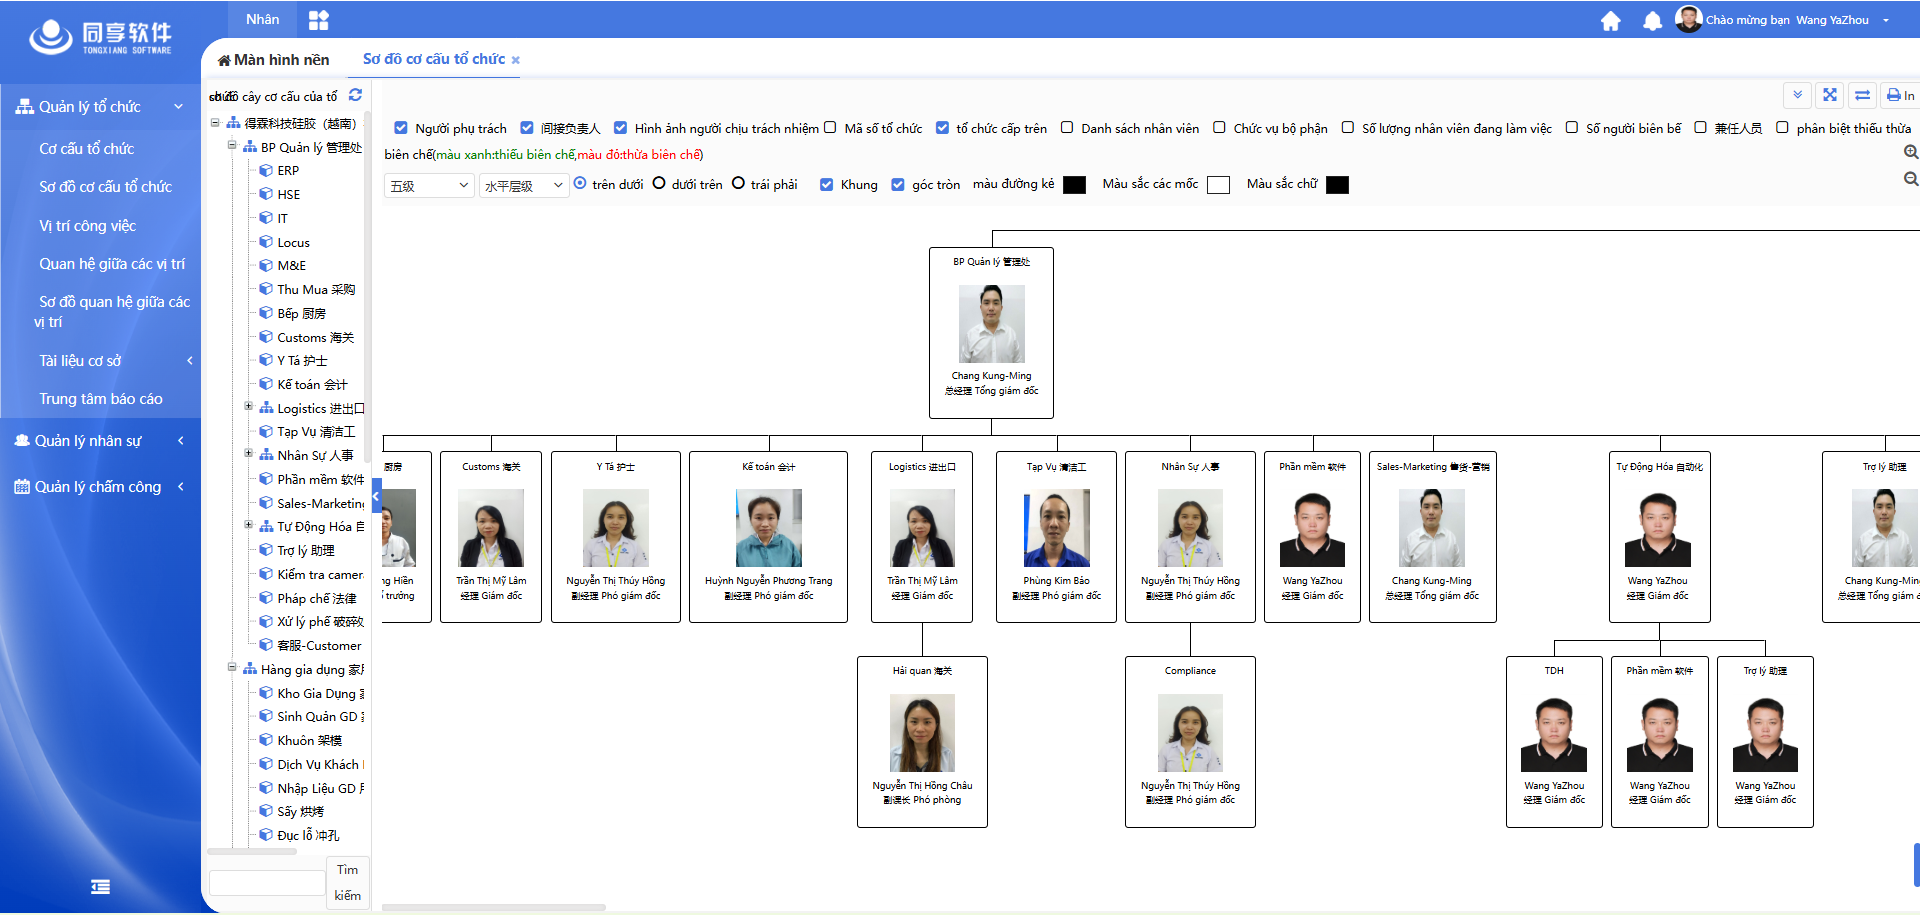1920x915 pixels.
Task: Collapse the BP Quản lý 管理处 tree node
Action: point(232,145)
